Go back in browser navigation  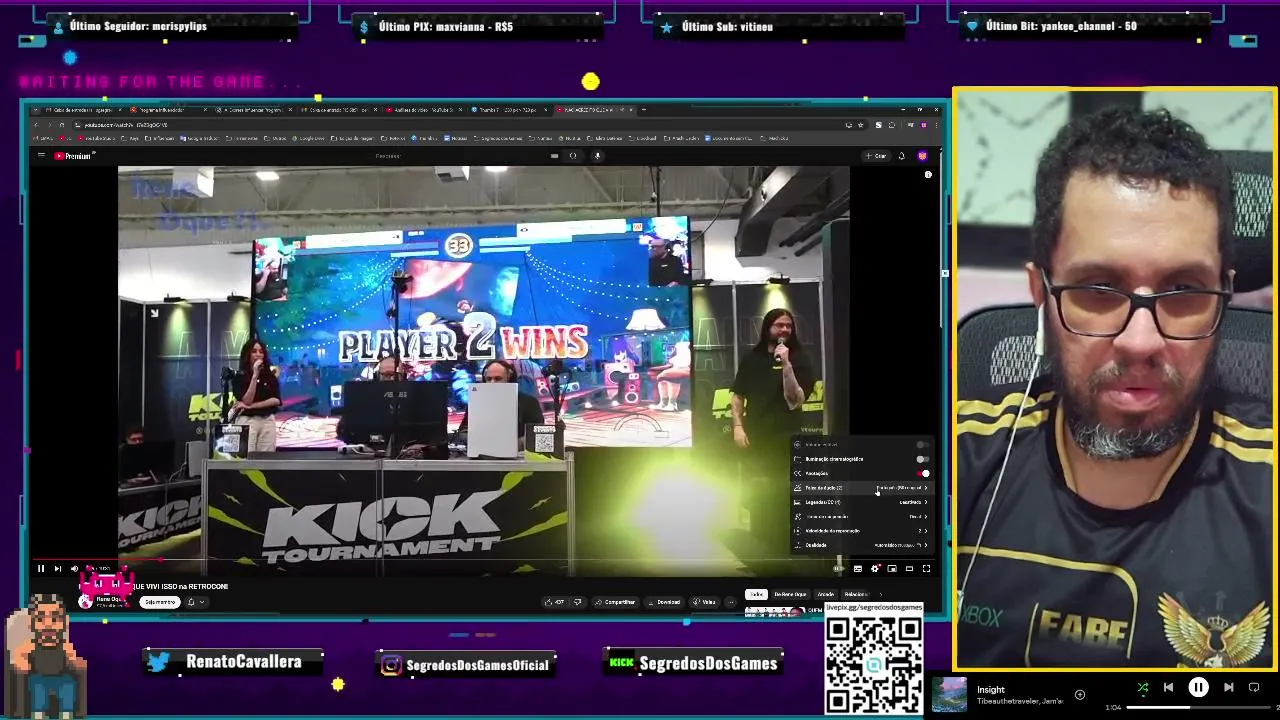click(x=36, y=125)
